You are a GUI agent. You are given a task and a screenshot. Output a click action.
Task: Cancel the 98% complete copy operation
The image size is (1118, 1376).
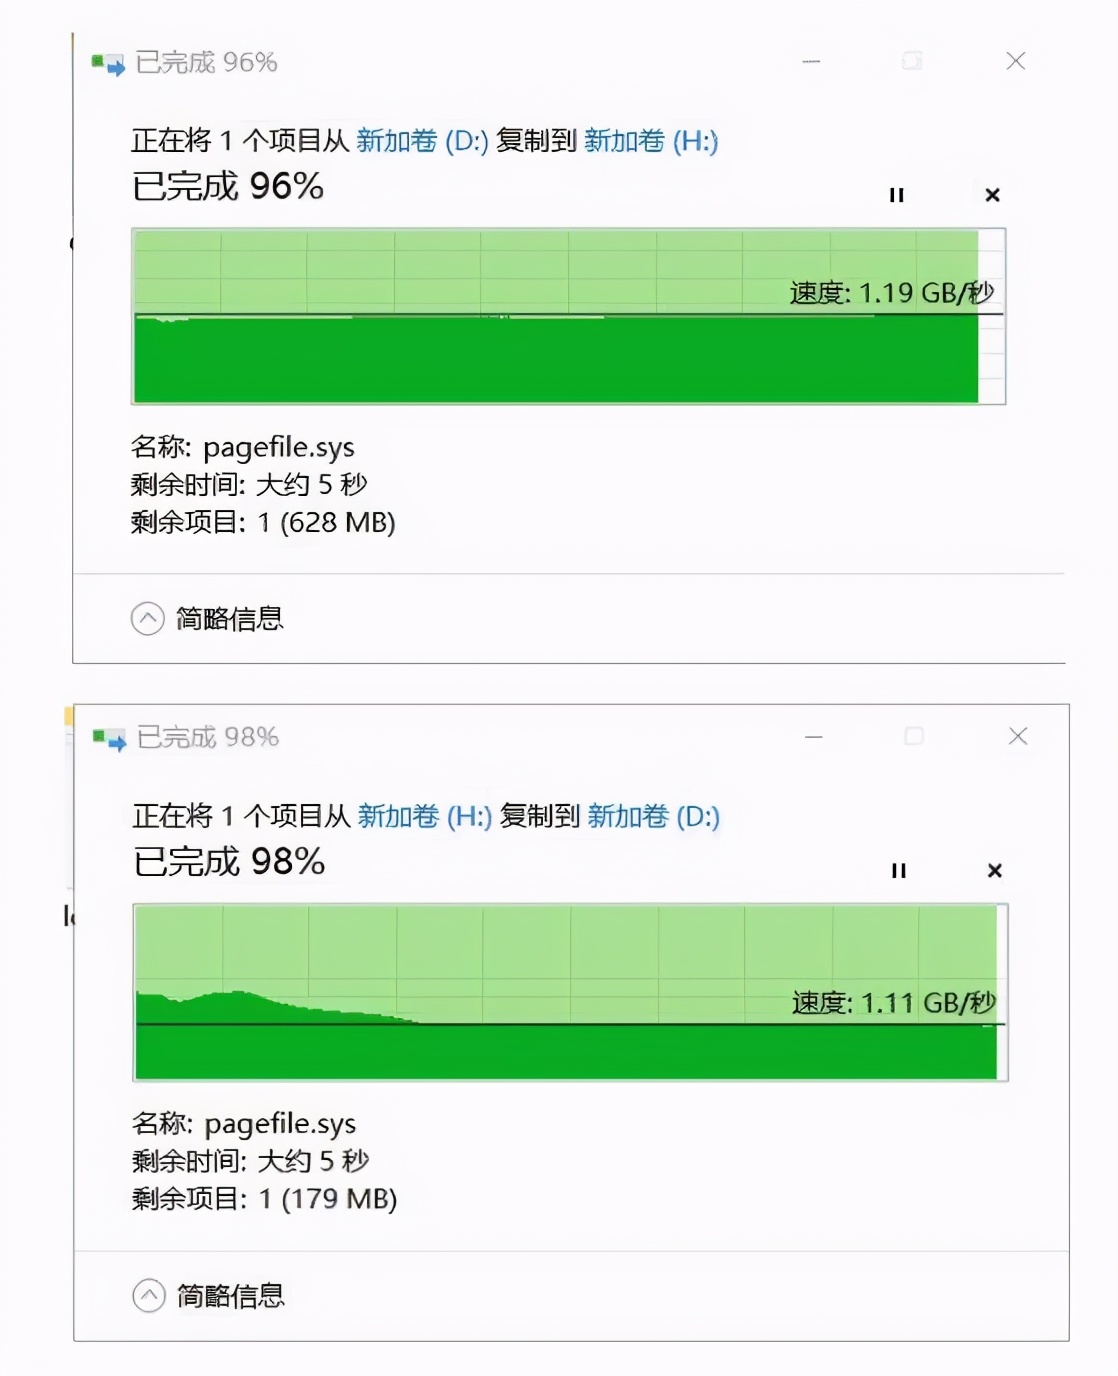[x=994, y=871]
